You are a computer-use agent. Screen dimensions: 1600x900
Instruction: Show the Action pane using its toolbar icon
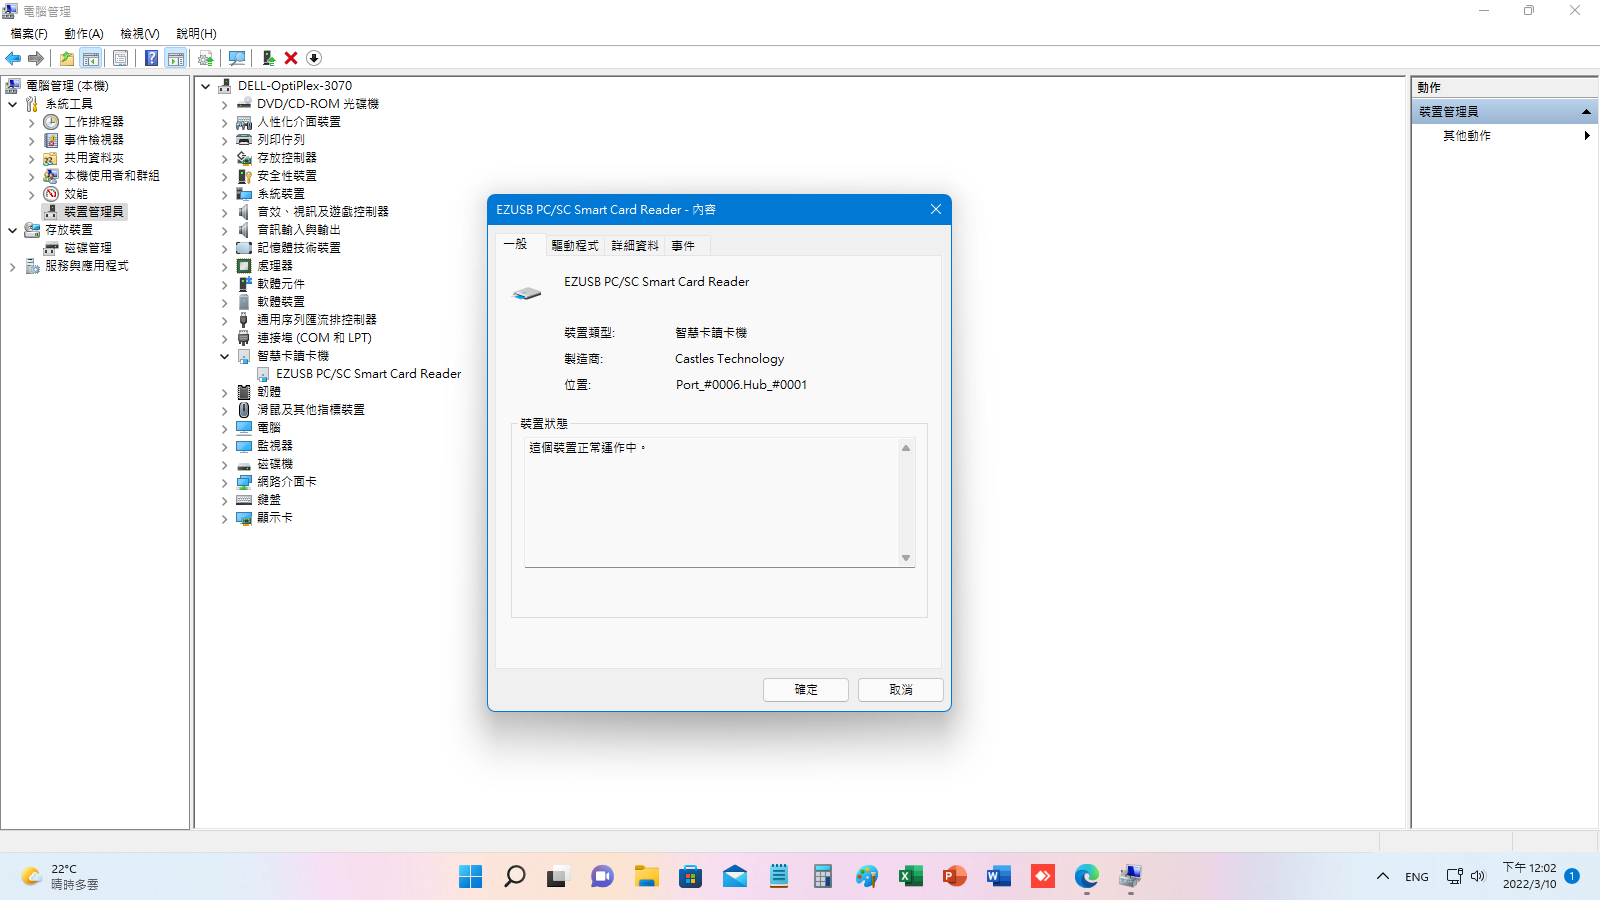click(176, 58)
